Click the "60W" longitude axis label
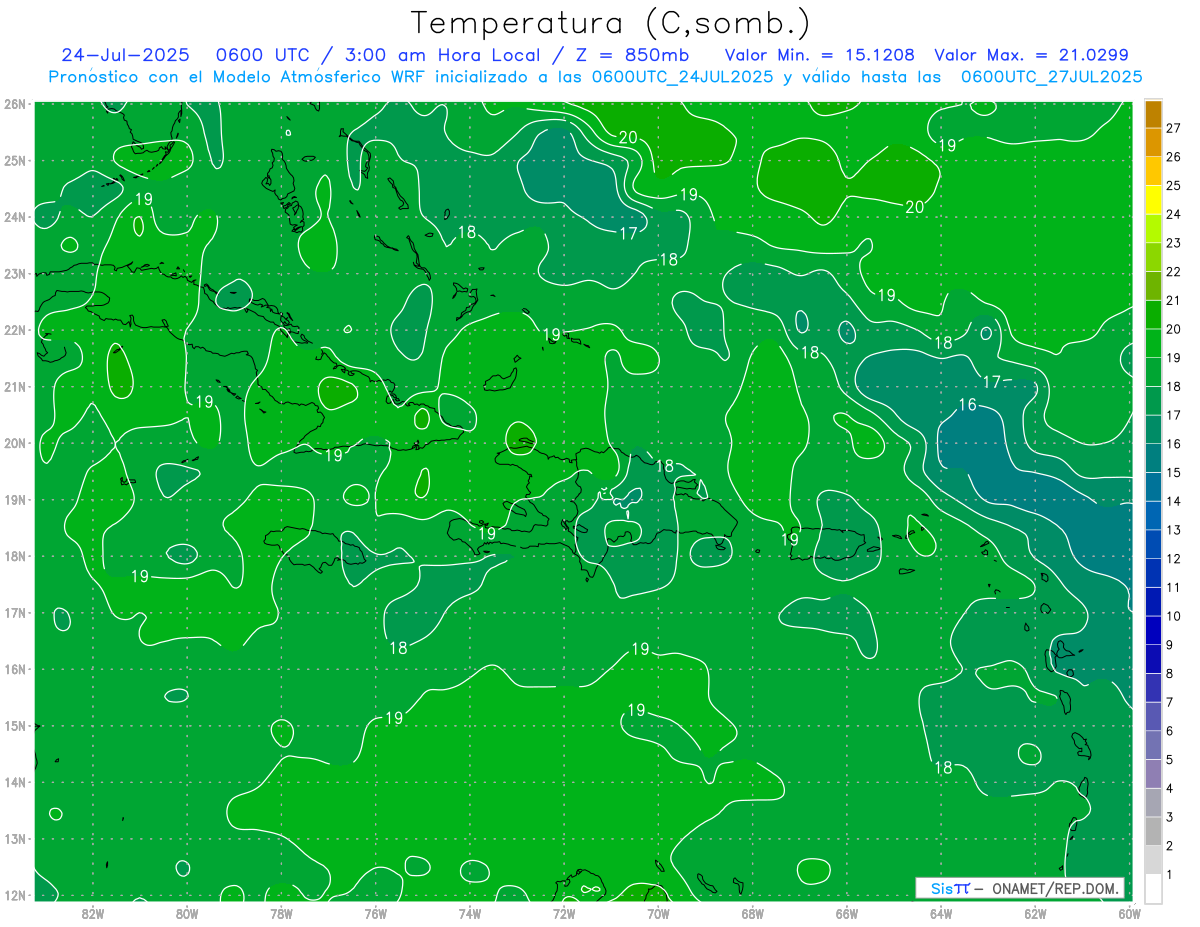Image resolution: width=1200 pixels, height=927 pixels. [x=1129, y=913]
